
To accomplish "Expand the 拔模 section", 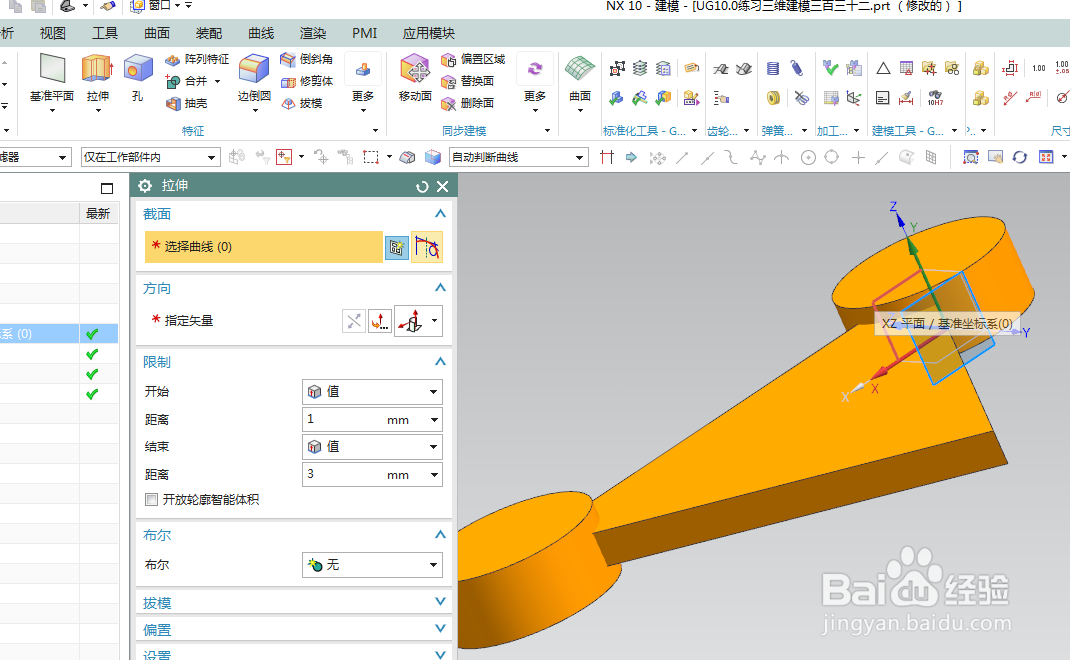I will (x=440, y=601).
